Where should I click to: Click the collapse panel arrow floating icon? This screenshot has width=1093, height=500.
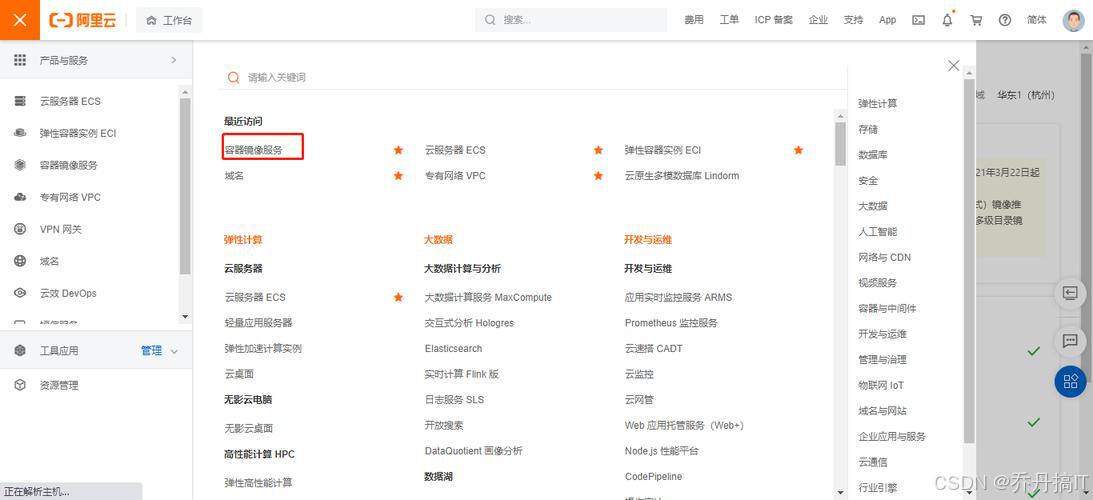click(x=1070, y=293)
